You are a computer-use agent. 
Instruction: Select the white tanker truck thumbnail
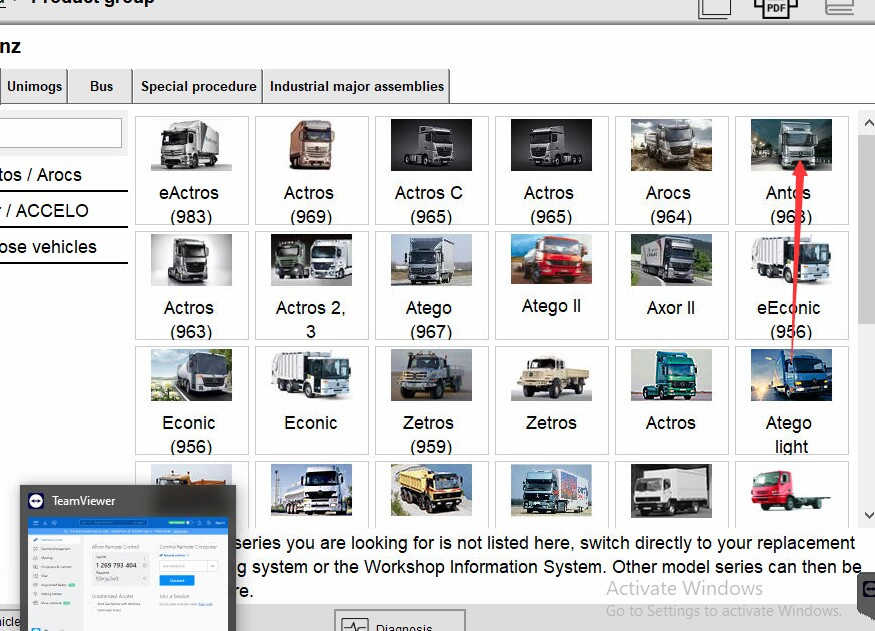coord(311,490)
